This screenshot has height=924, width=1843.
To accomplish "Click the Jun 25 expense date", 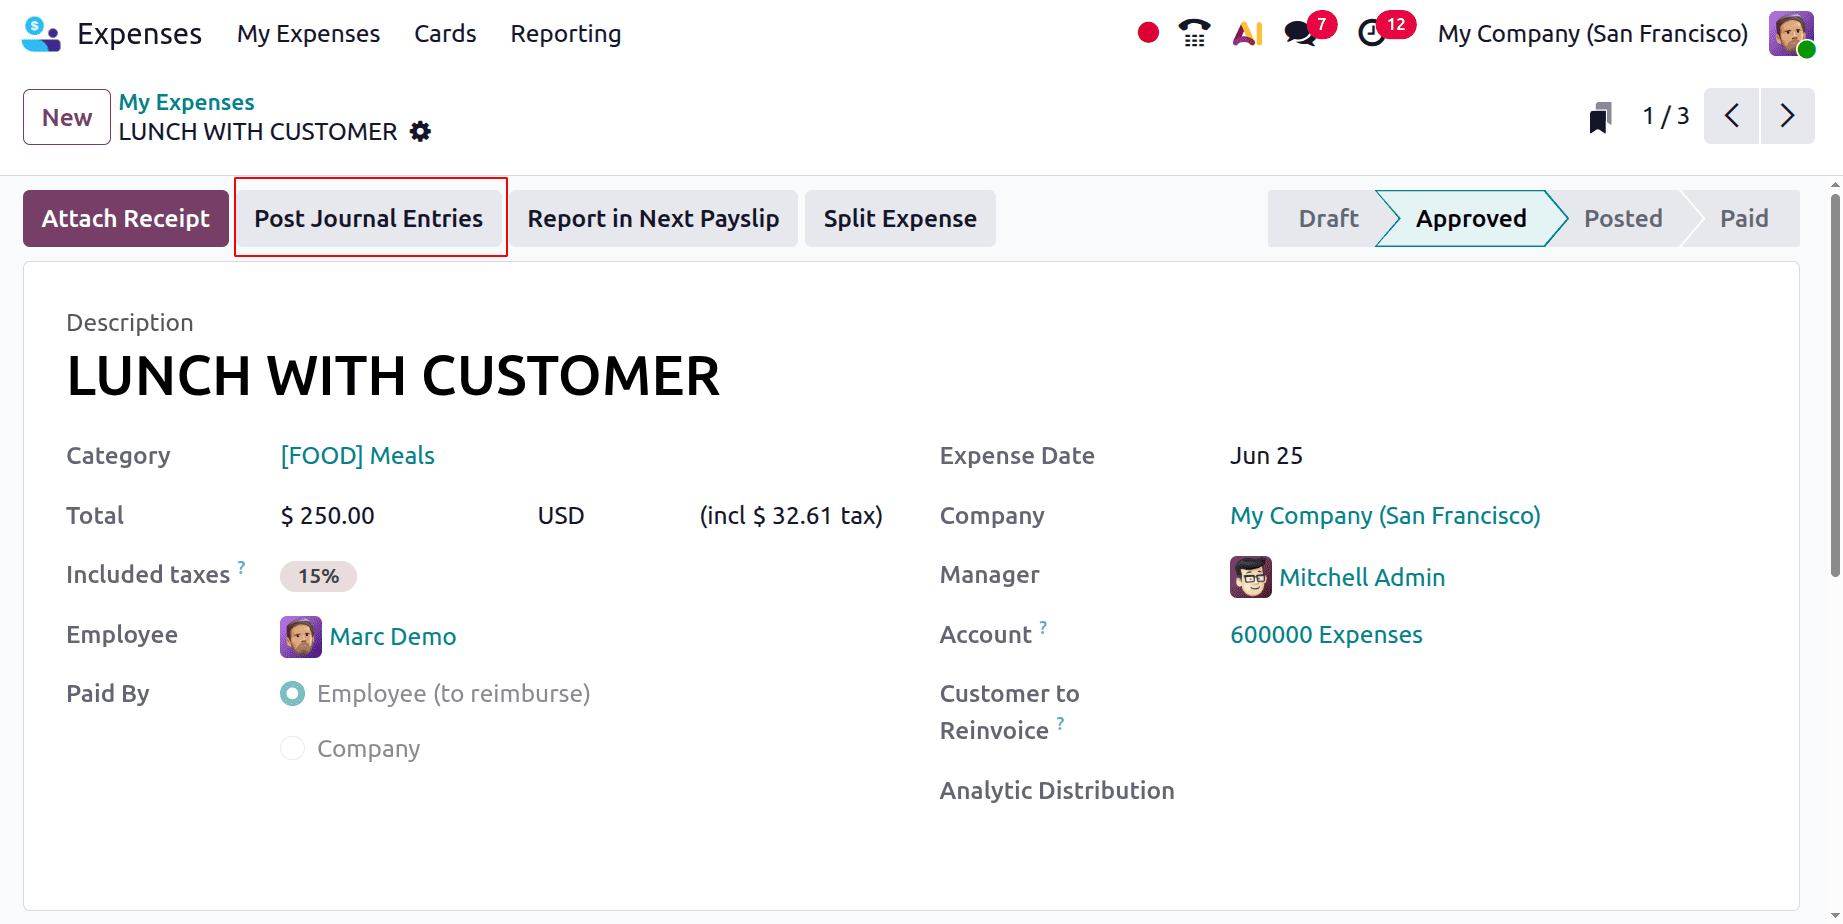I will pos(1266,456).
